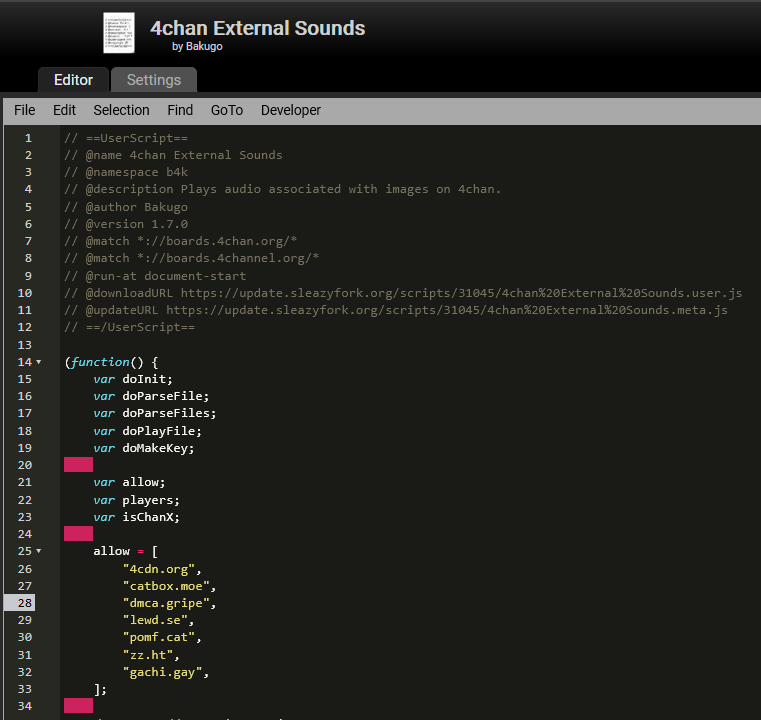Click the var doParseFile; line

click(x=151, y=396)
